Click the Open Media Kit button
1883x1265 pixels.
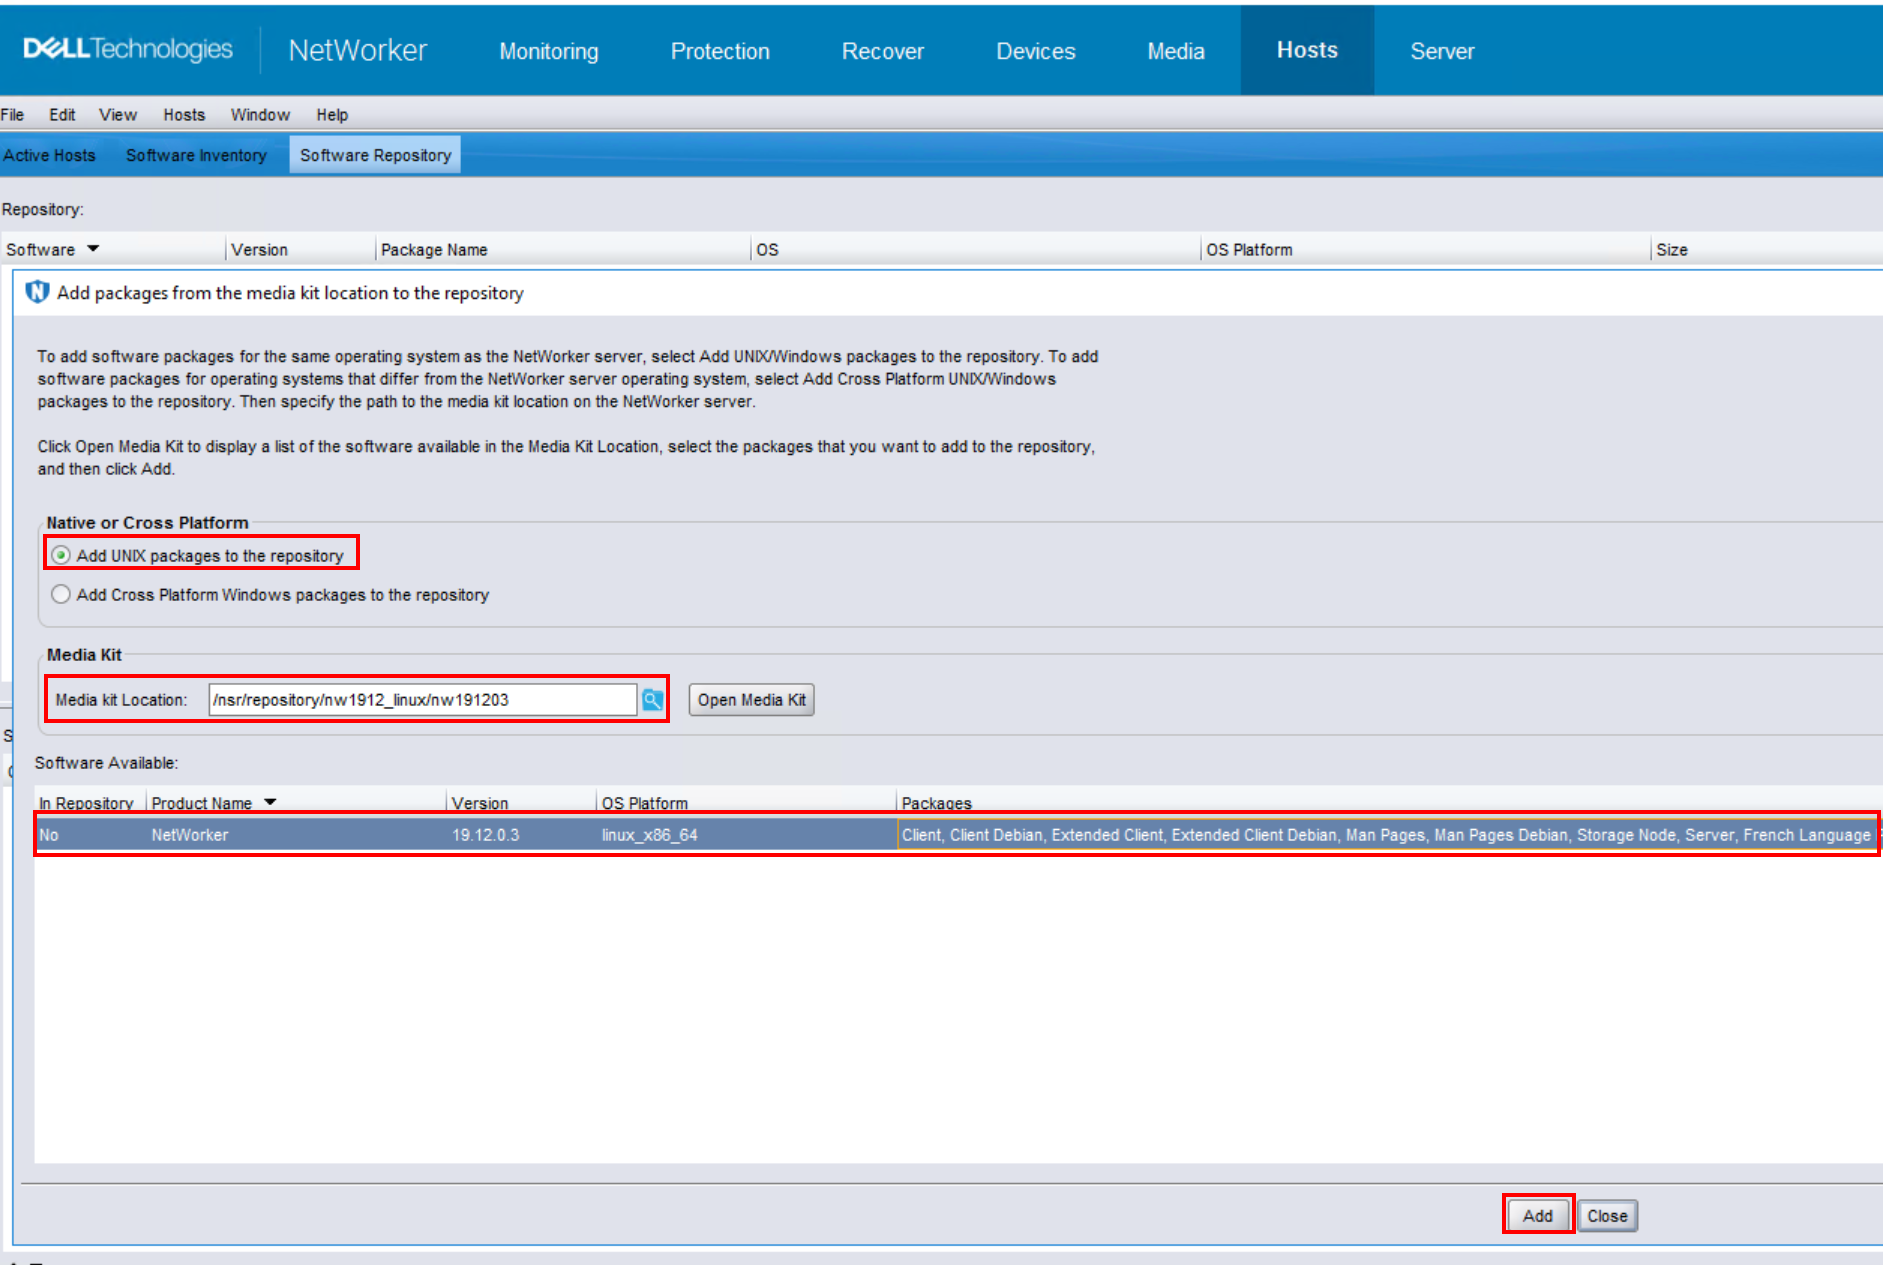pyautogui.click(x=752, y=700)
